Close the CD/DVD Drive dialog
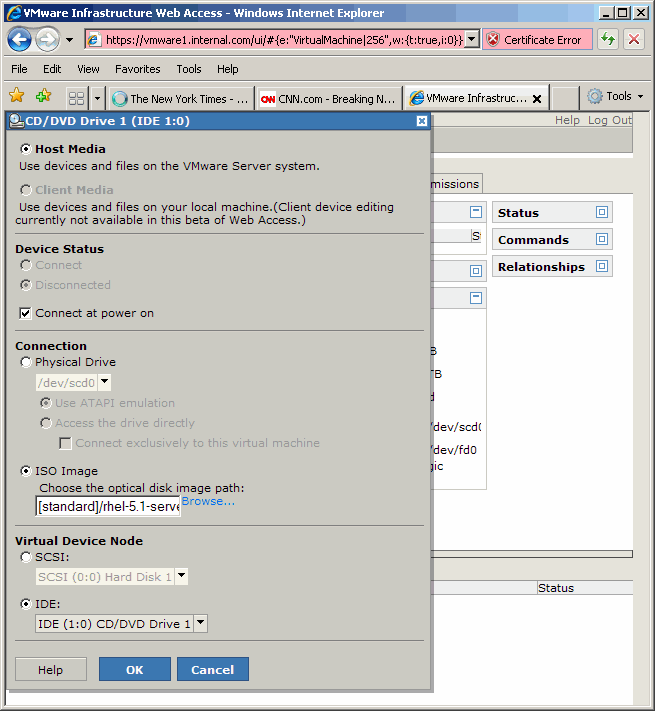 click(421, 121)
